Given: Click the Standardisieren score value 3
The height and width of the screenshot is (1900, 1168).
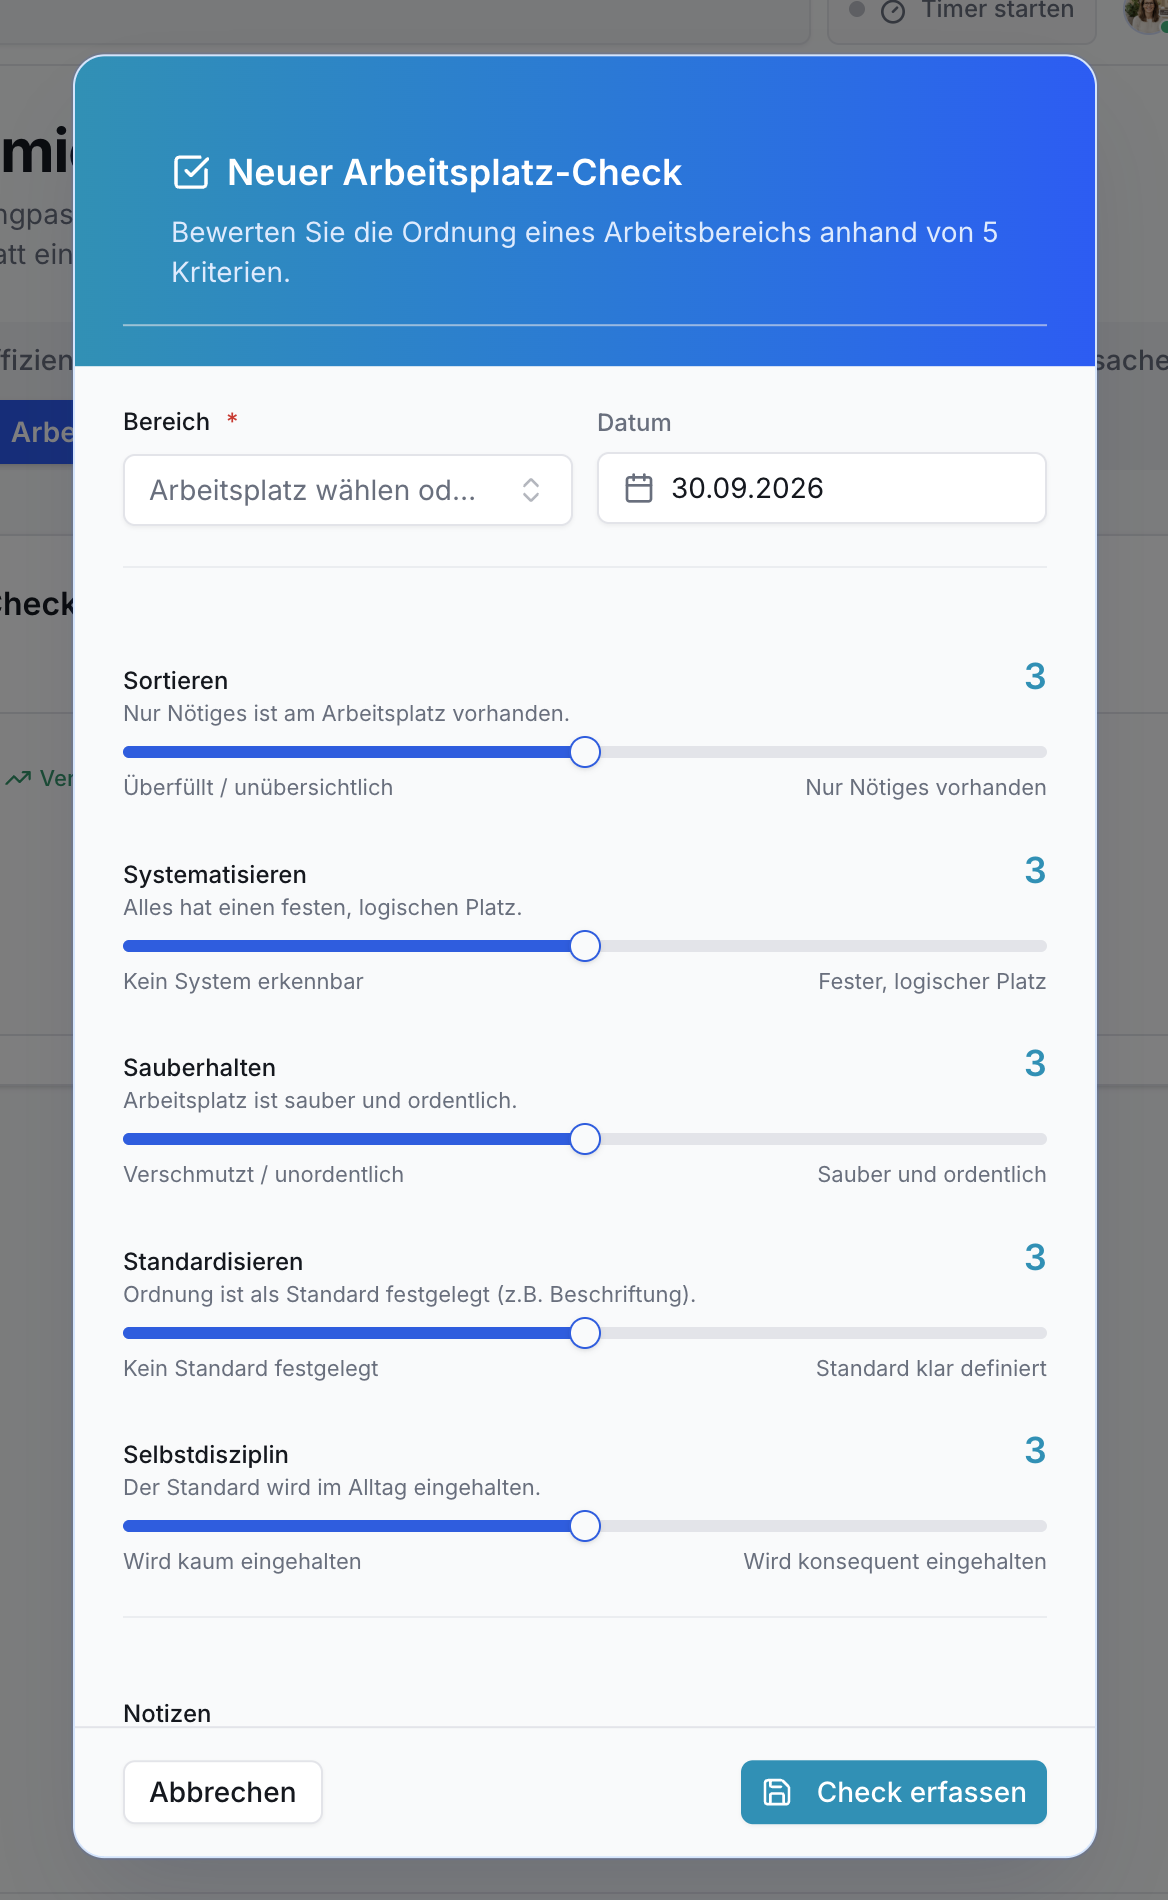Looking at the screenshot, I should tap(1035, 1258).
